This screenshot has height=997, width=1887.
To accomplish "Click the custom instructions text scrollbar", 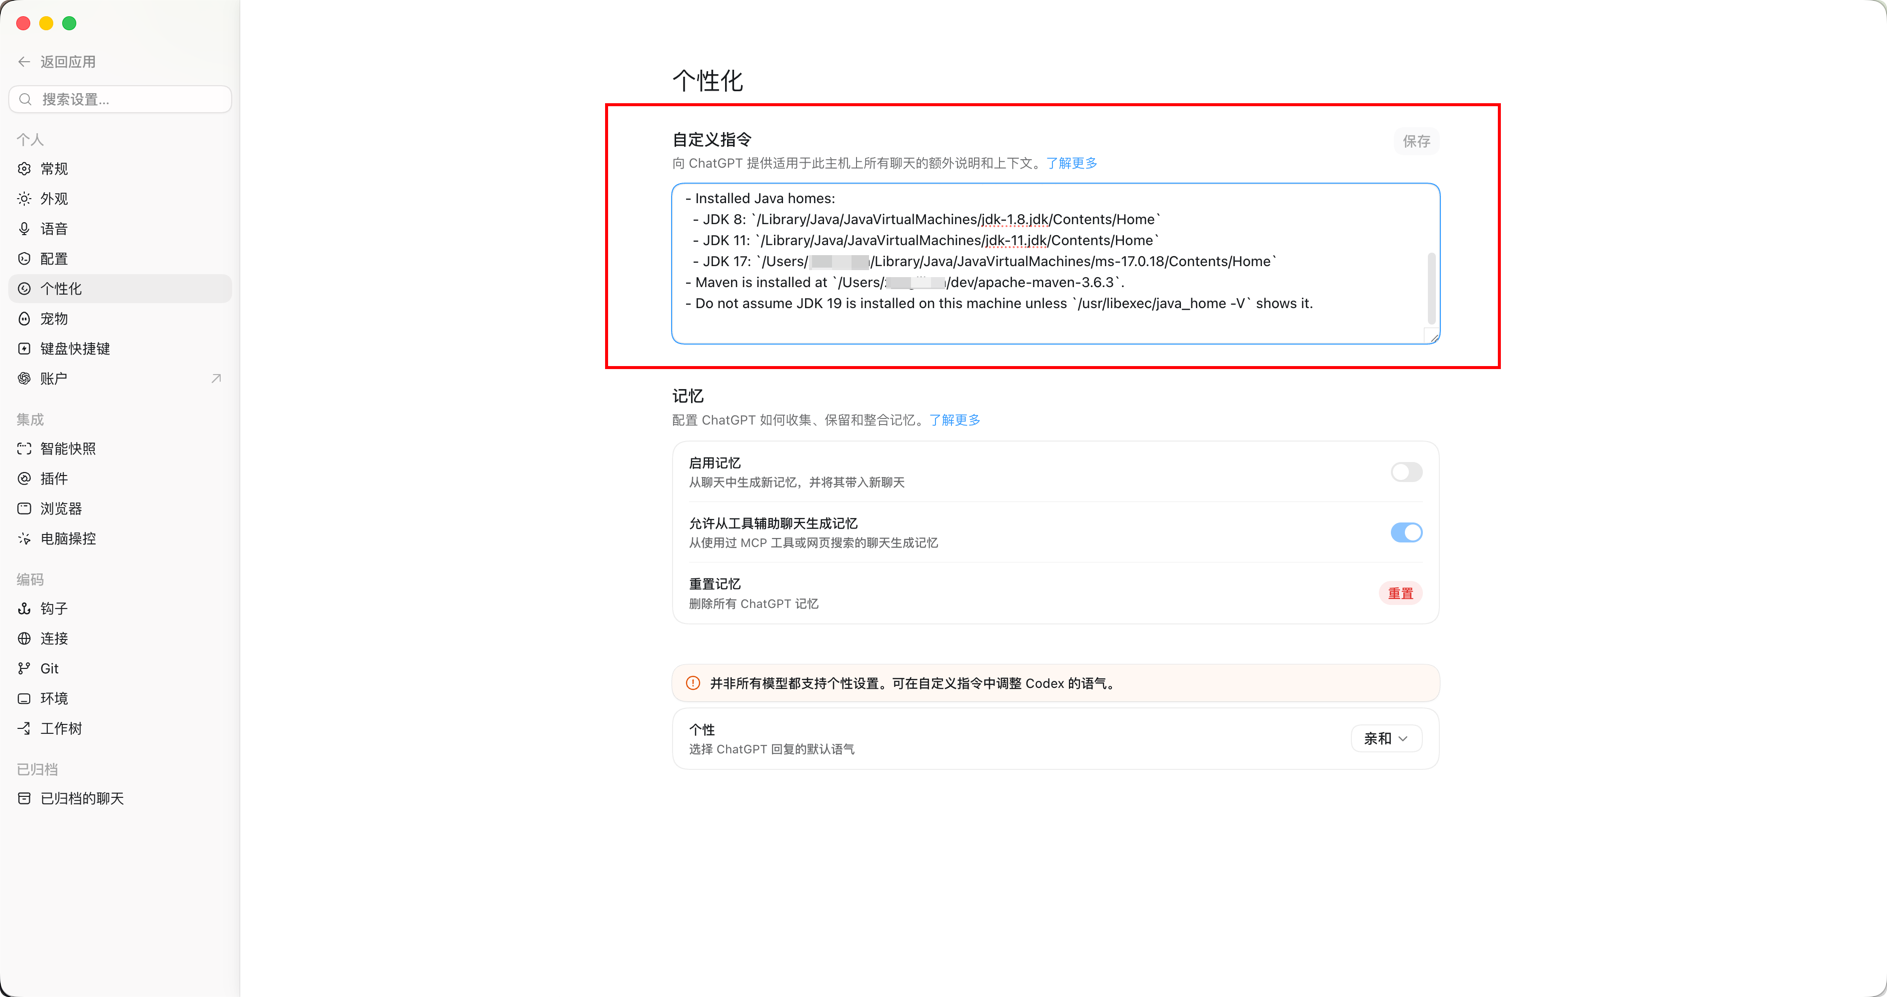I will [1431, 288].
